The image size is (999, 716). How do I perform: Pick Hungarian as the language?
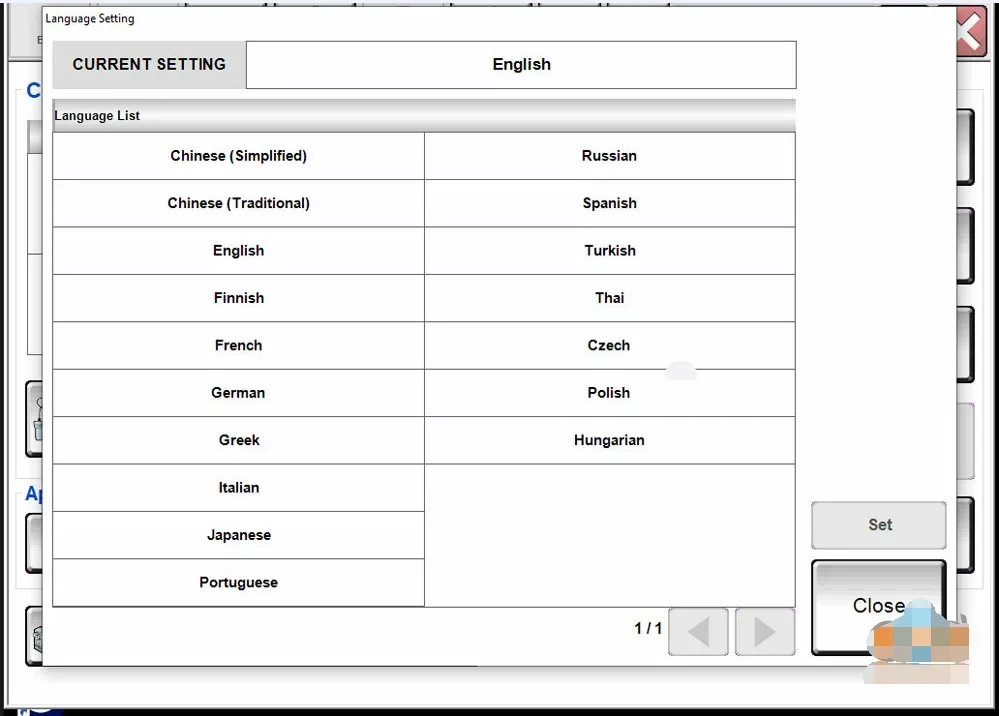609,440
